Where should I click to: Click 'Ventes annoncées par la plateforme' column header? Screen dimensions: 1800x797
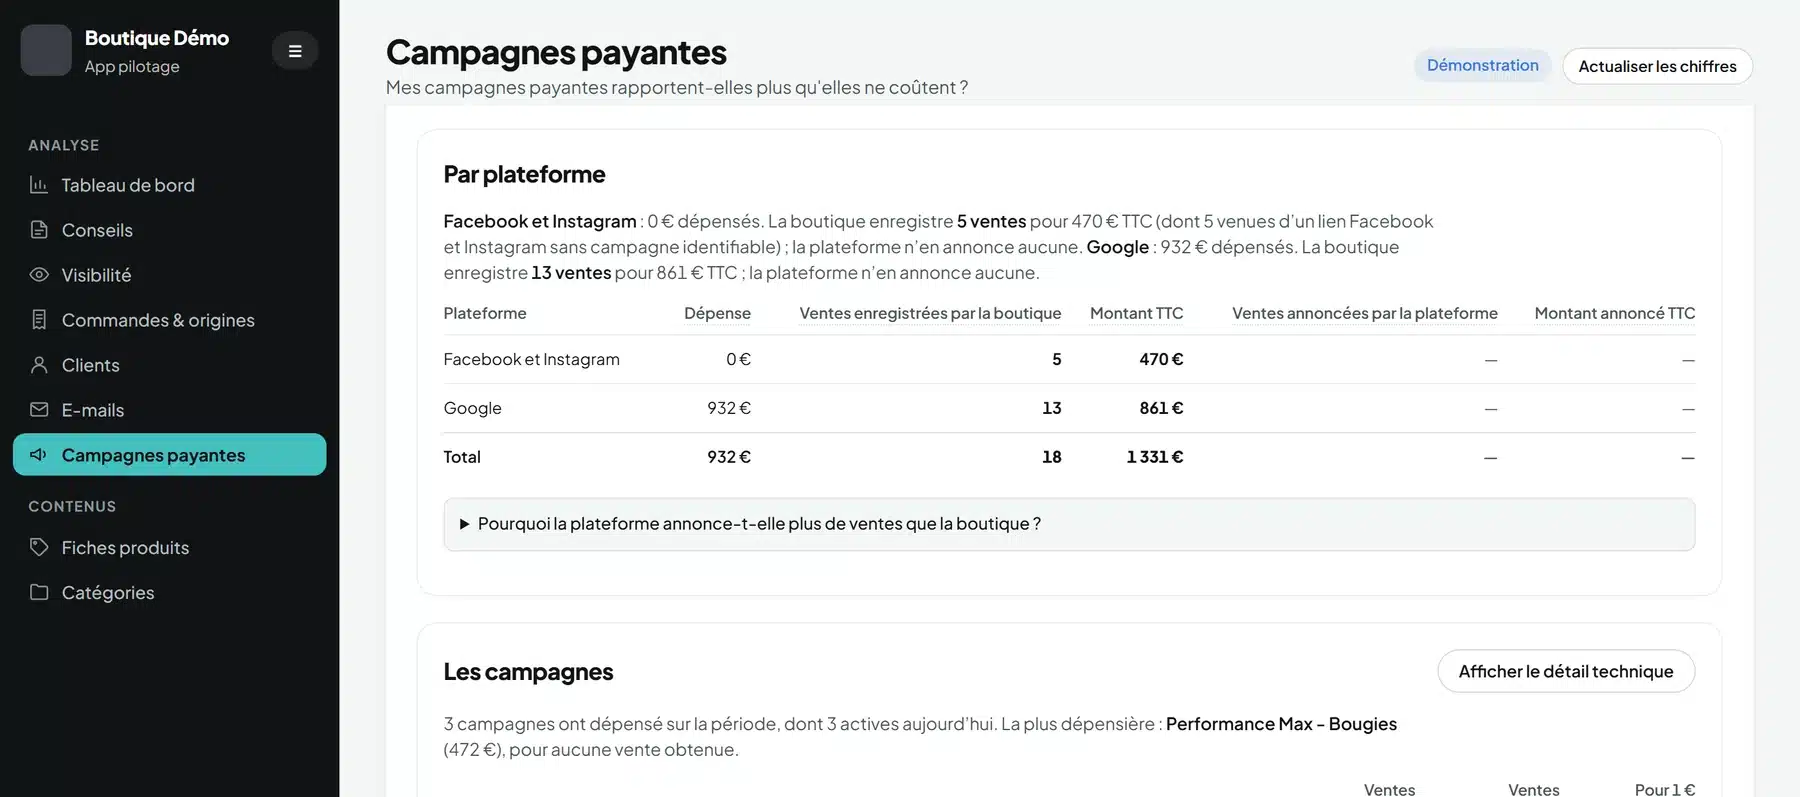coord(1365,313)
